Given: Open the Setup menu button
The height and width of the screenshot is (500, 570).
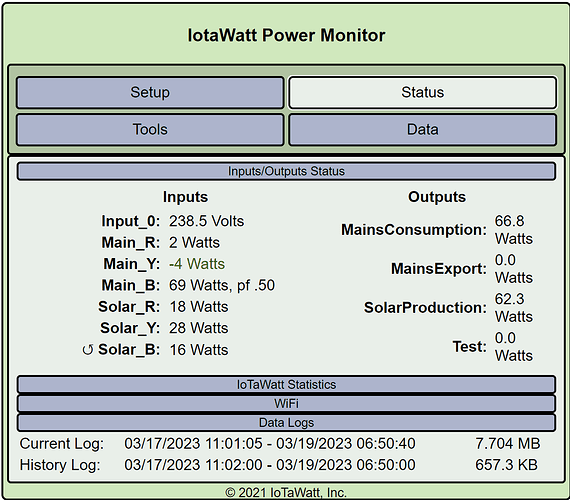Looking at the screenshot, I should 150,92.
